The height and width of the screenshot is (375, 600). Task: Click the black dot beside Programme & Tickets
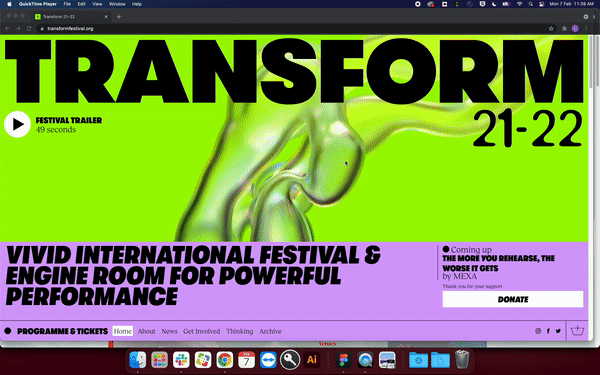(8, 331)
